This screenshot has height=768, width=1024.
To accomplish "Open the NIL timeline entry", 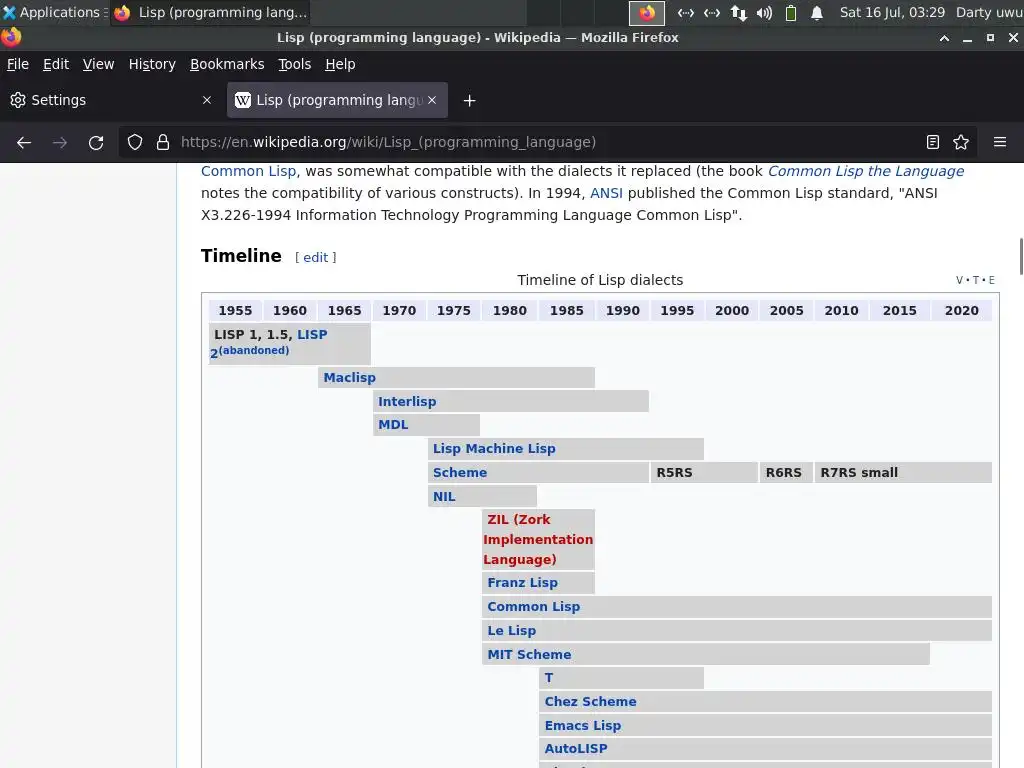I will 444,496.
